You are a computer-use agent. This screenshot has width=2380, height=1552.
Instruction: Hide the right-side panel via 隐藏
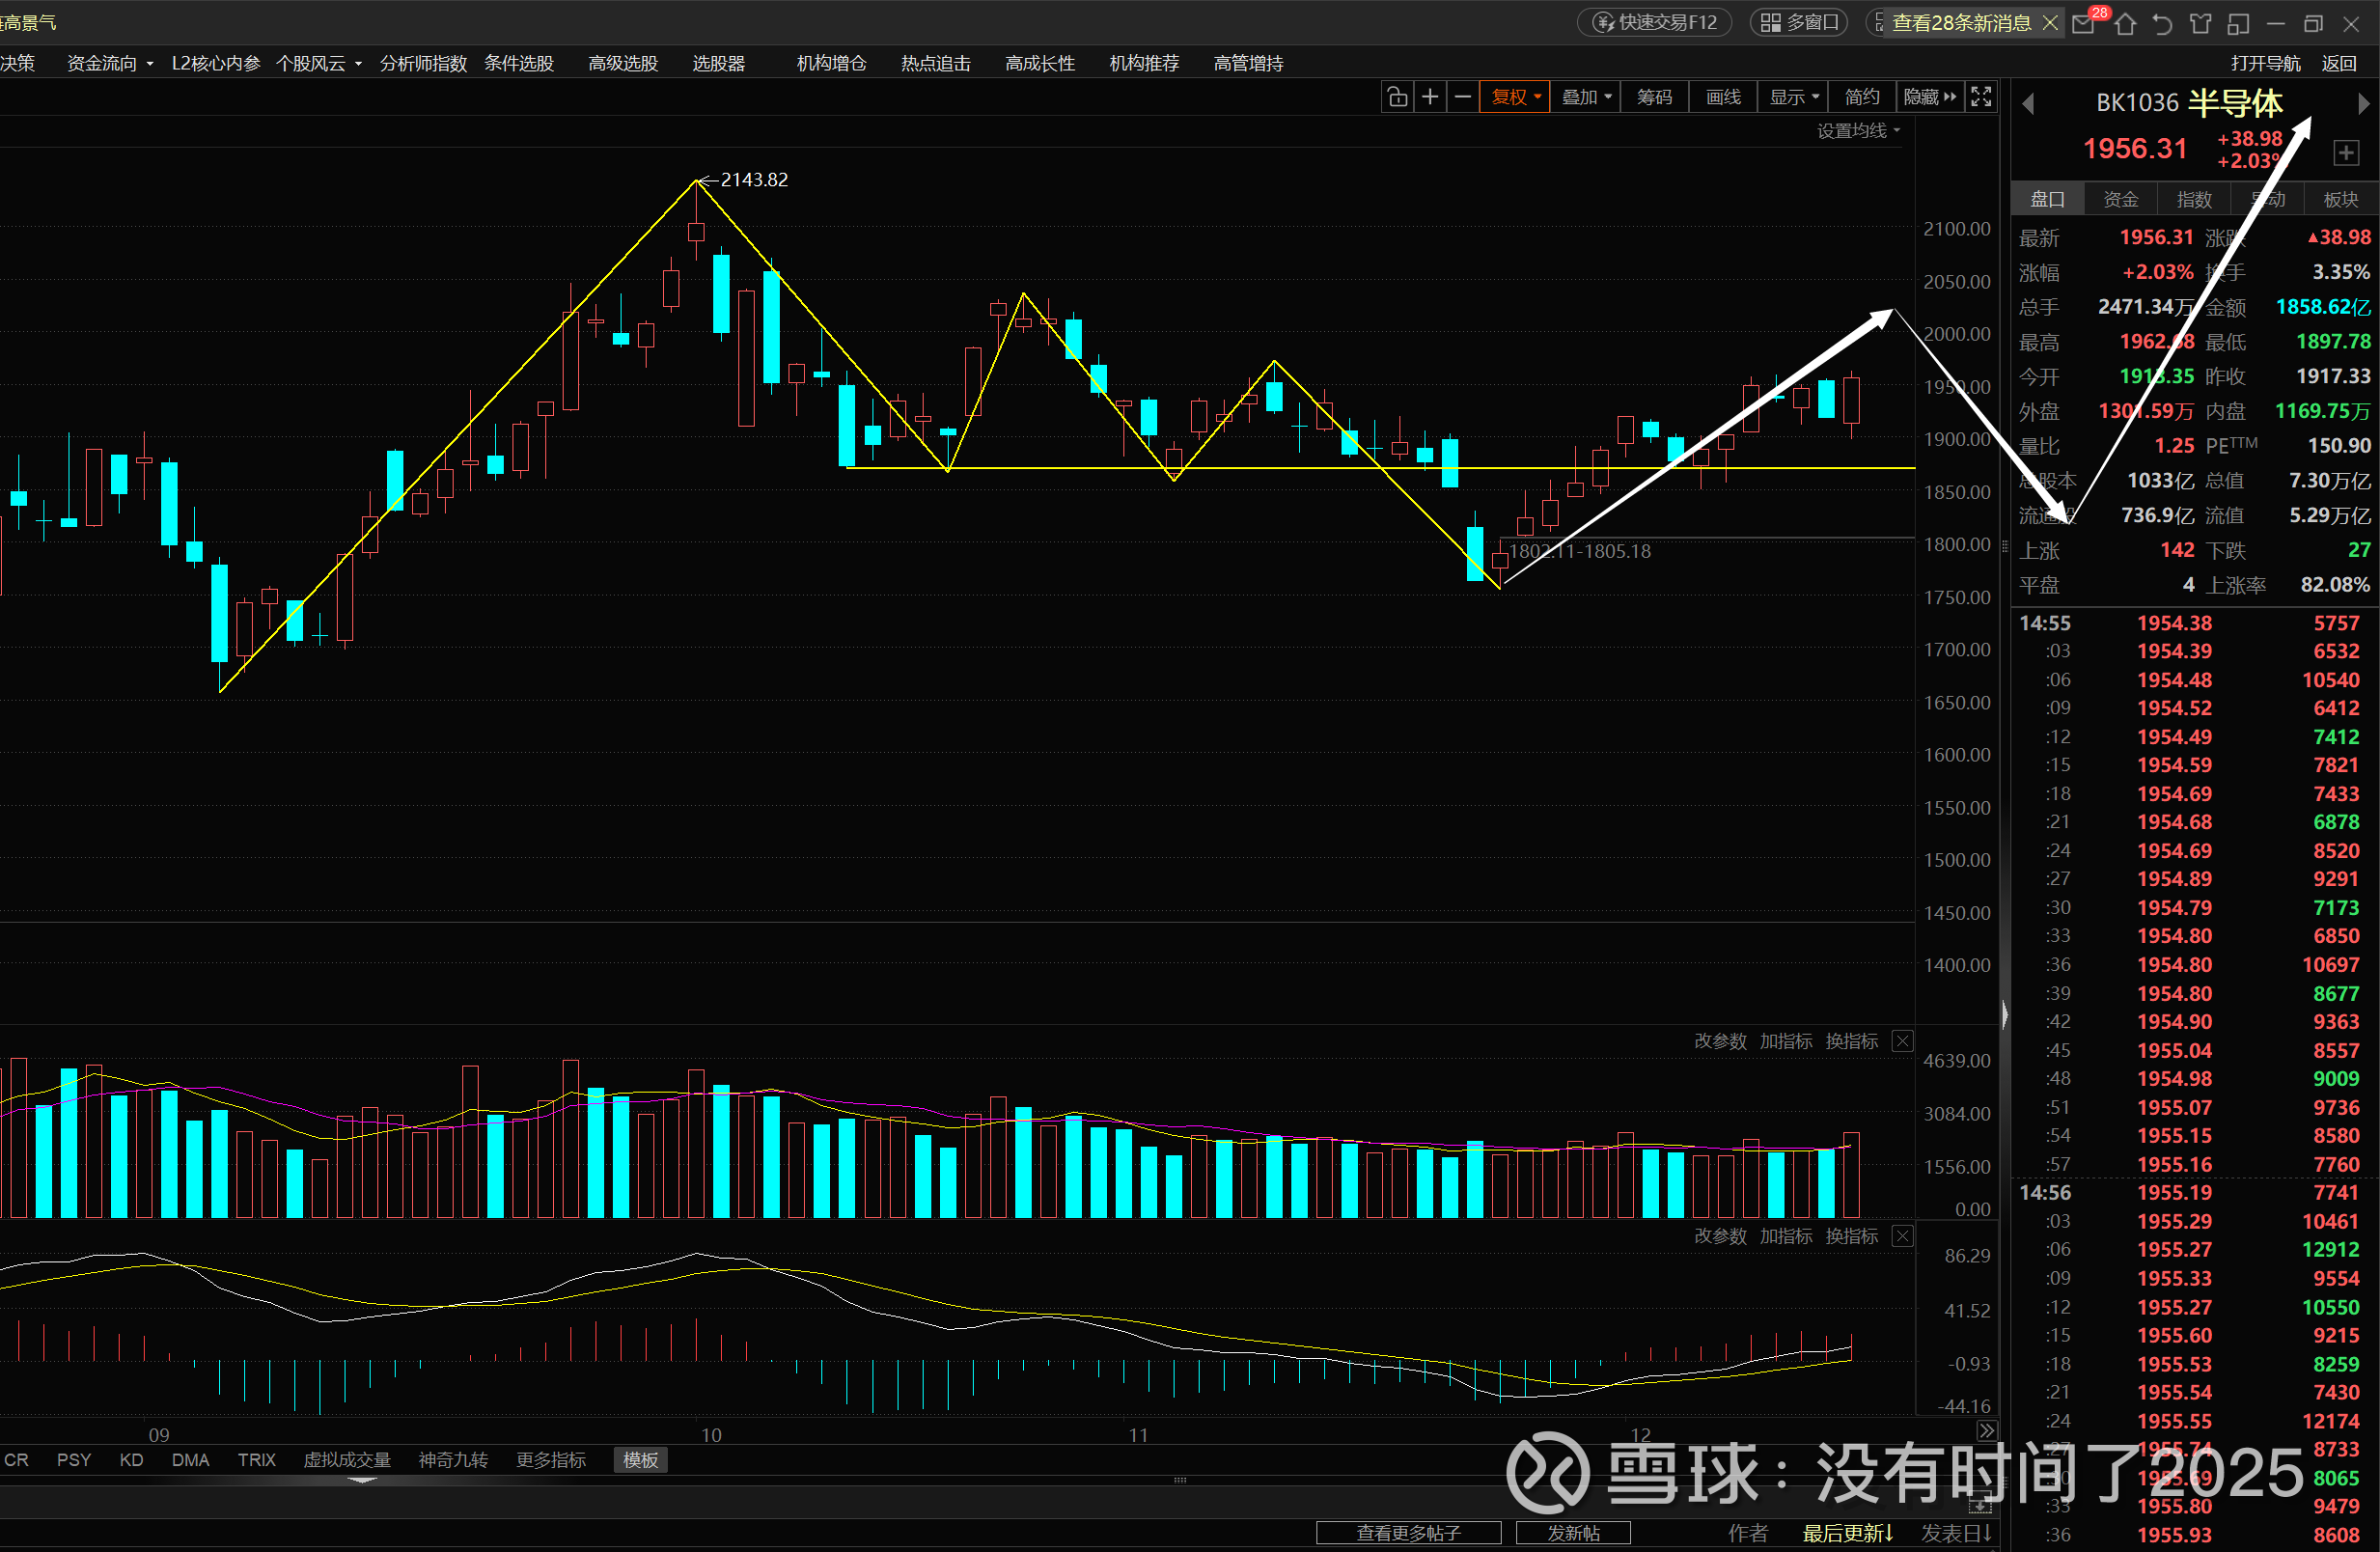pos(1929,97)
